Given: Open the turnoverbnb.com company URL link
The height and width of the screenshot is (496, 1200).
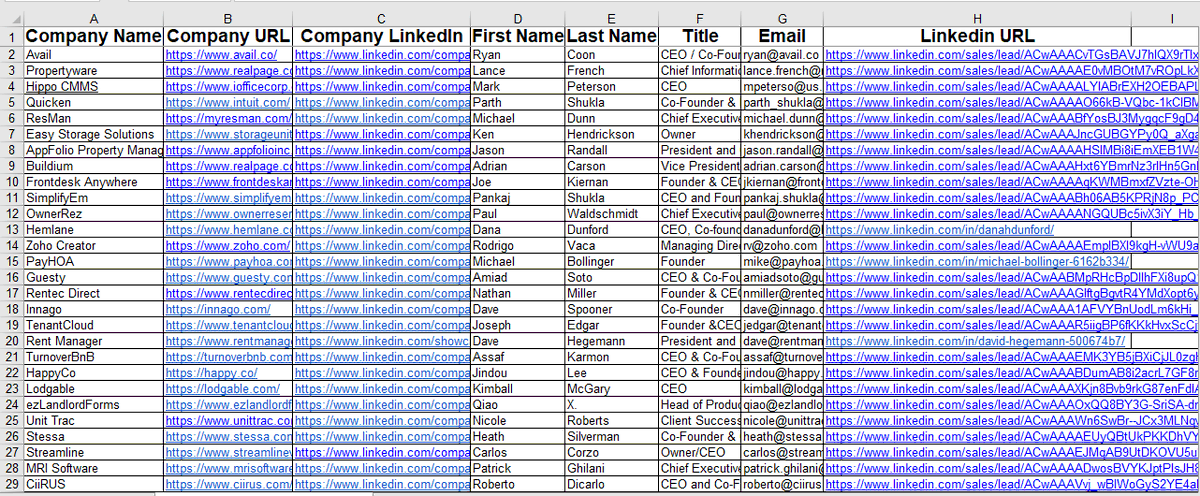Looking at the screenshot, I should coord(228,357).
